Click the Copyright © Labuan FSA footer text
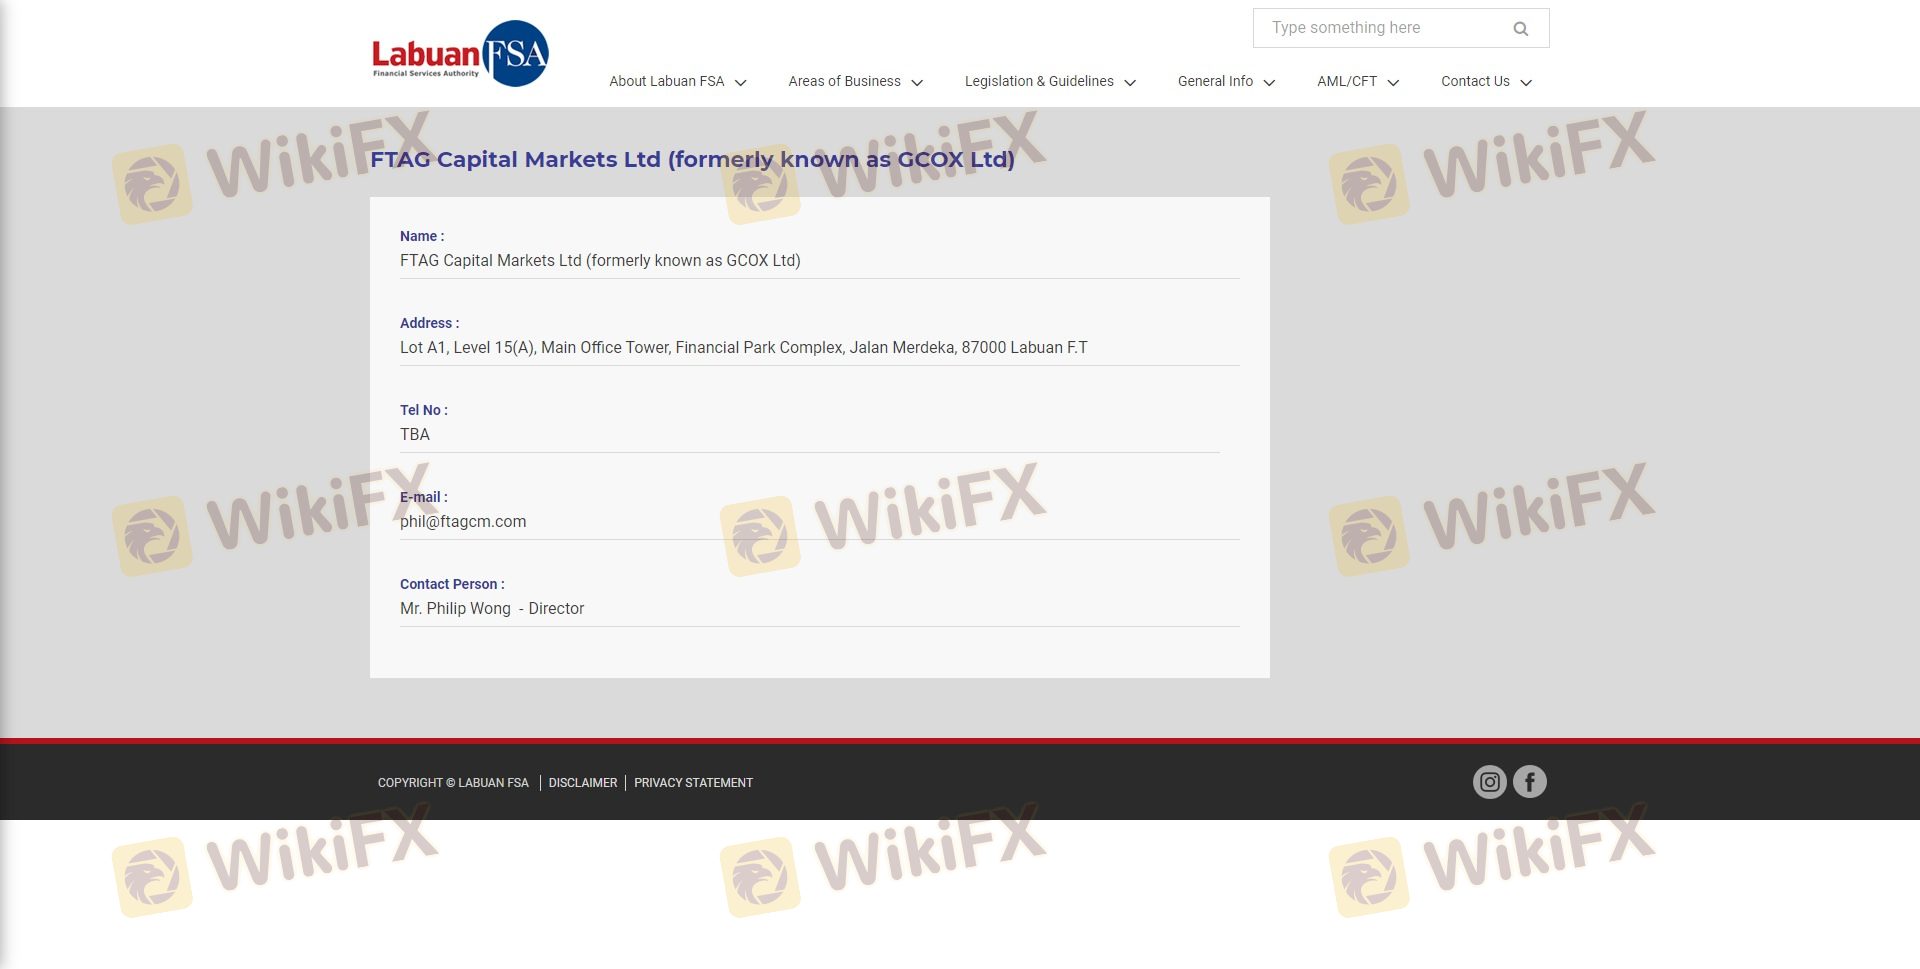This screenshot has height=969, width=1920. pyautogui.click(x=453, y=783)
